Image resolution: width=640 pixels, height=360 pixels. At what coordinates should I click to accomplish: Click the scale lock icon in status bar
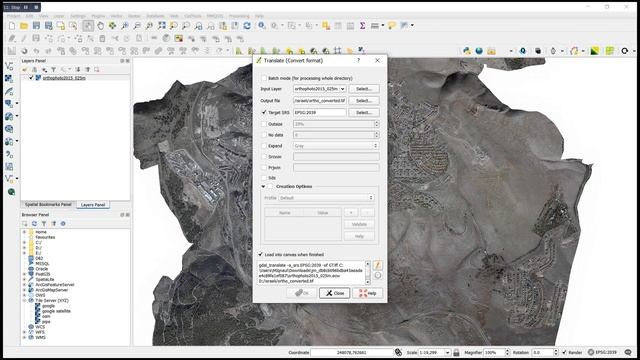coord(456,352)
